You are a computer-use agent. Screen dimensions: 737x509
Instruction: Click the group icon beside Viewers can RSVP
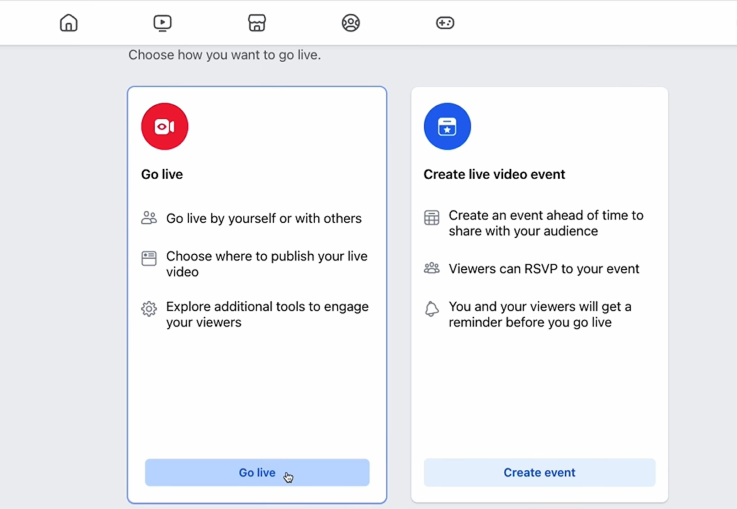432,269
